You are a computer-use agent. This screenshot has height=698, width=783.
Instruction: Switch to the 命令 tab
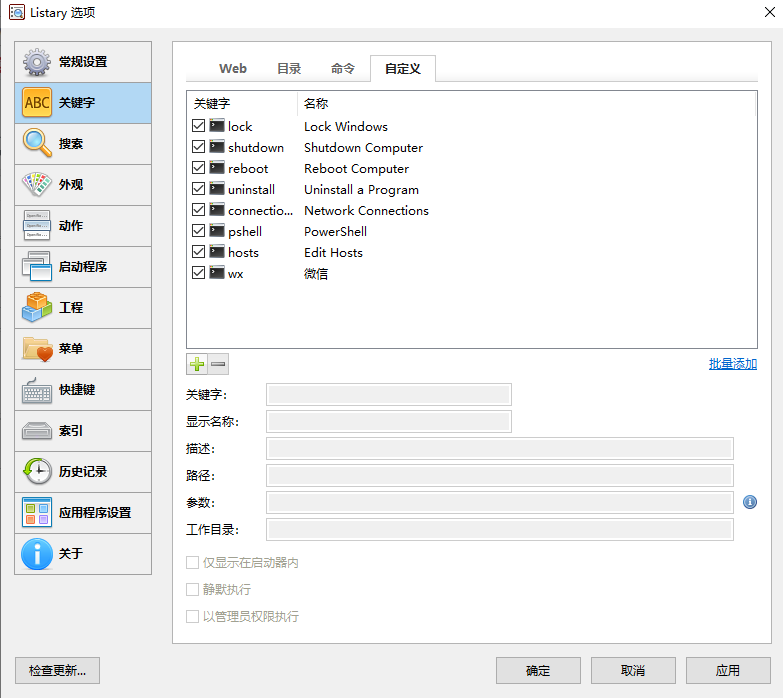[x=343, y=68]
